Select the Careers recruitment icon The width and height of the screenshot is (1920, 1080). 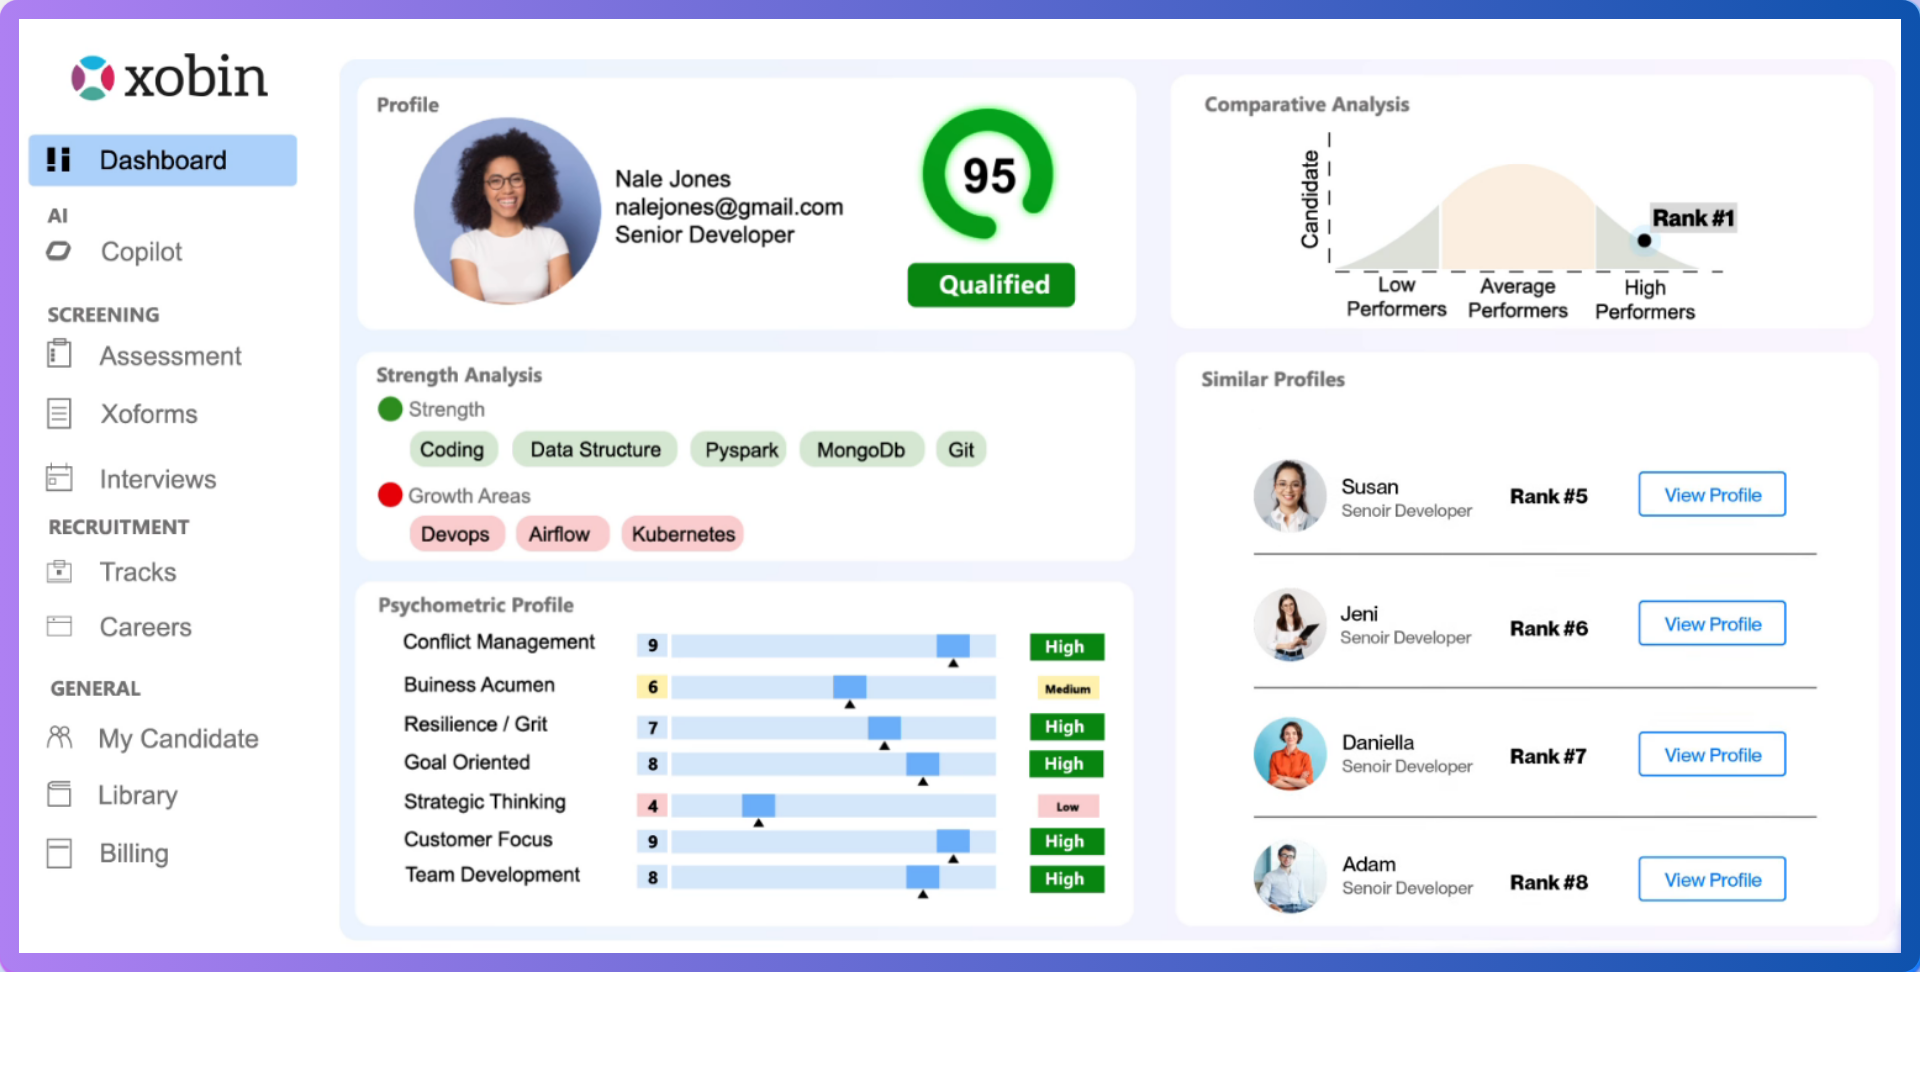(62, 624)
